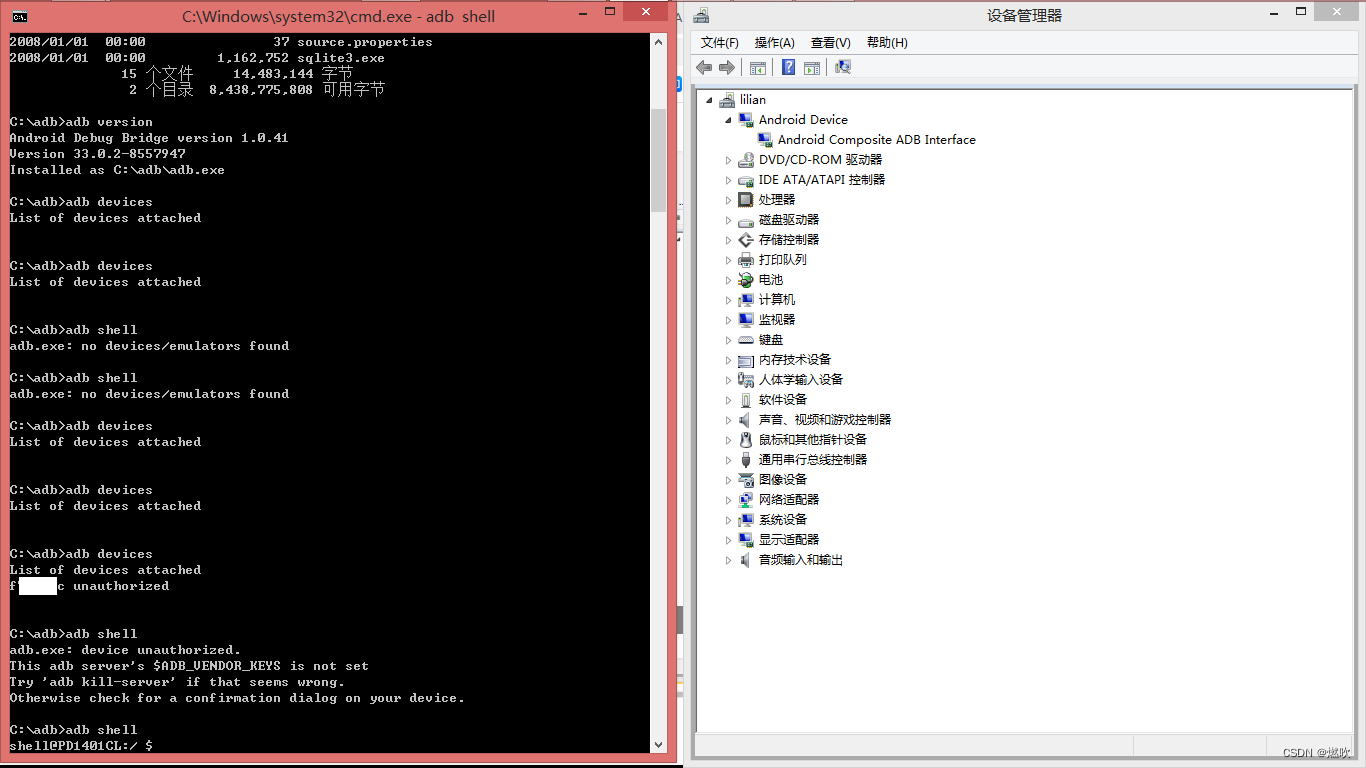Expand the IDE ATA/ATAPI 控制器 node
Viewport: 1366px width, 768px height.
coord(729,180)
